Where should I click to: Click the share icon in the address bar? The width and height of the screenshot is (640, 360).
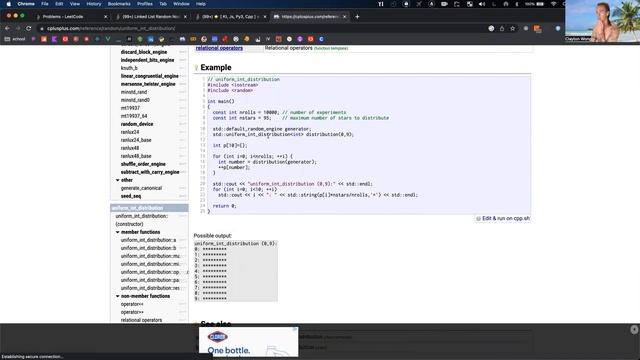coord(502,28)
